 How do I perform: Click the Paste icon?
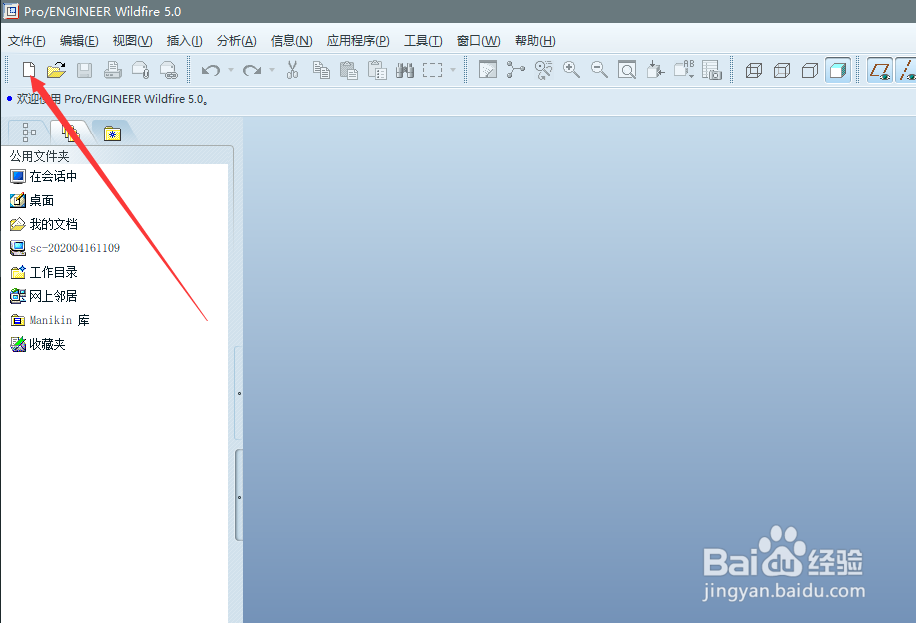tap(349, 70)
